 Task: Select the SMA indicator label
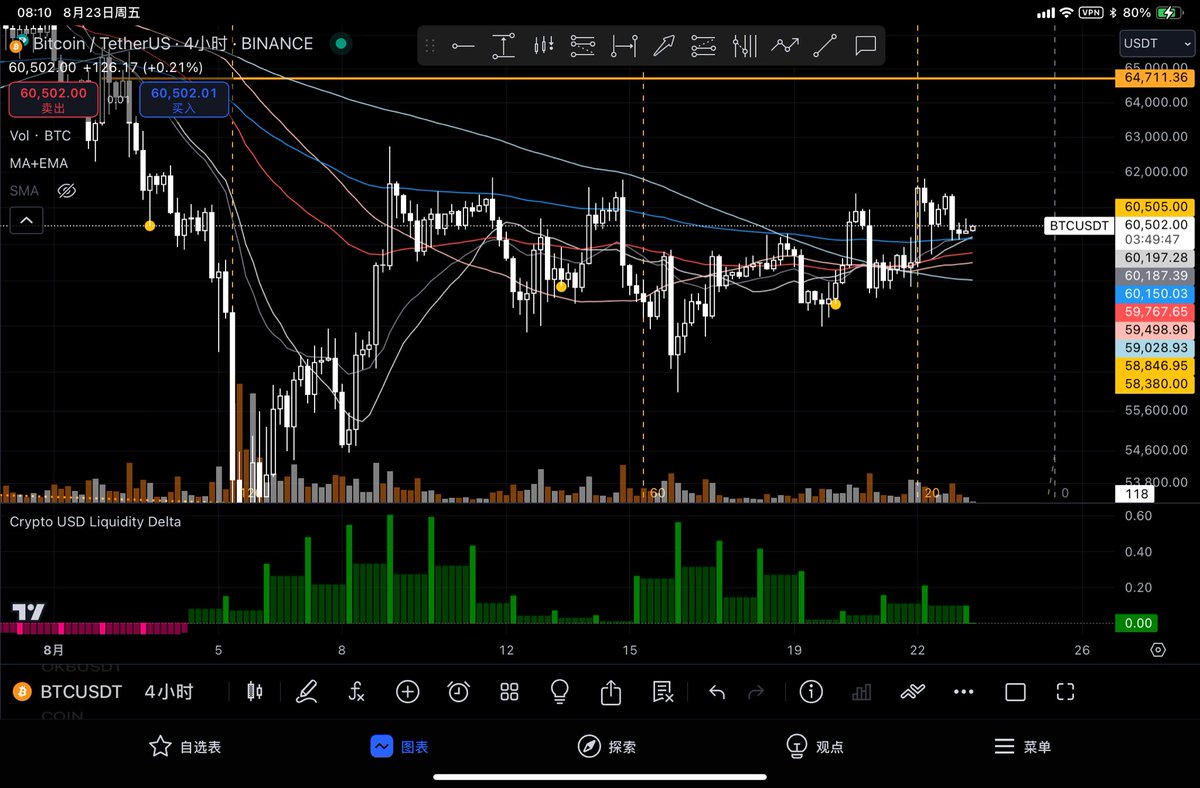pos(25,190)
